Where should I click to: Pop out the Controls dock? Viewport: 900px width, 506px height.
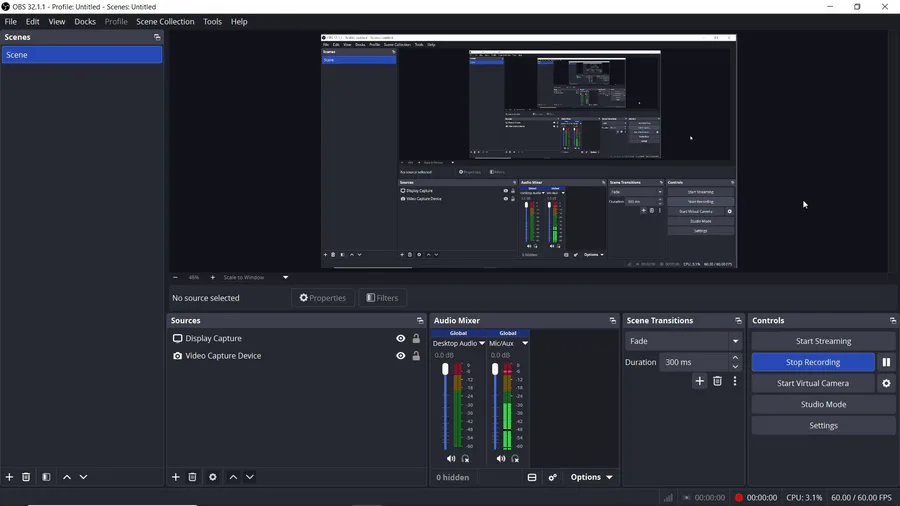pos(893,321)
